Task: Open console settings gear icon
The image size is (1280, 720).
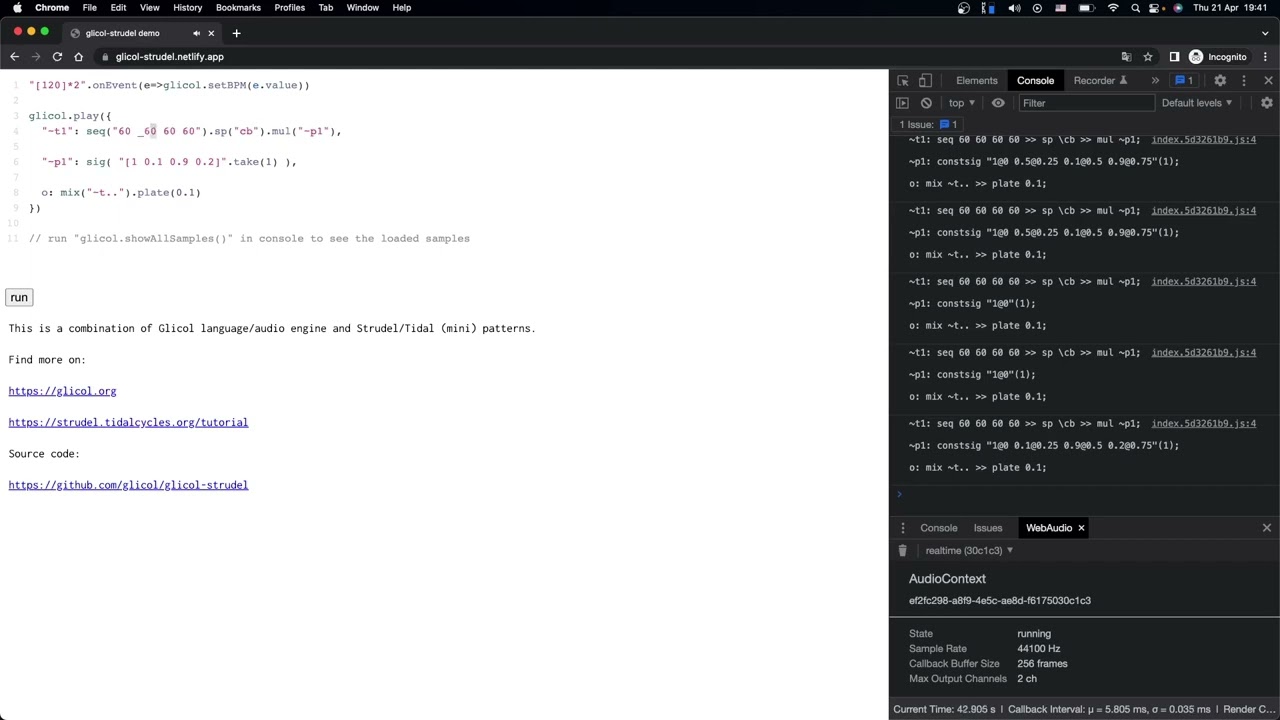Action: [x=1266, y=103]
